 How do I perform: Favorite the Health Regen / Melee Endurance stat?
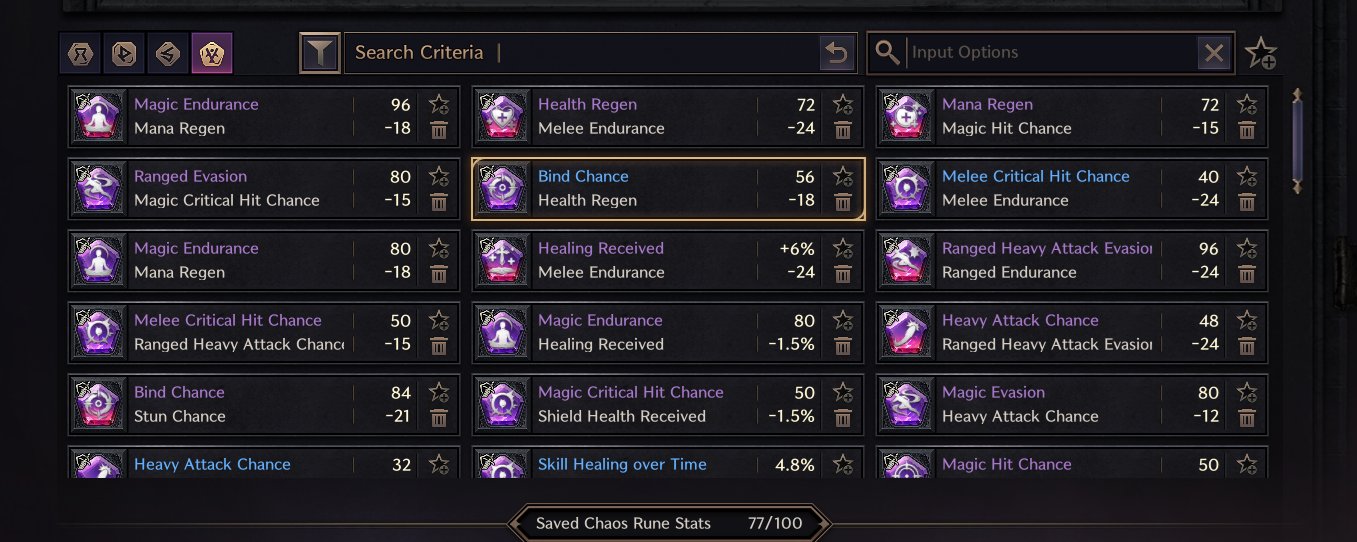843,104
